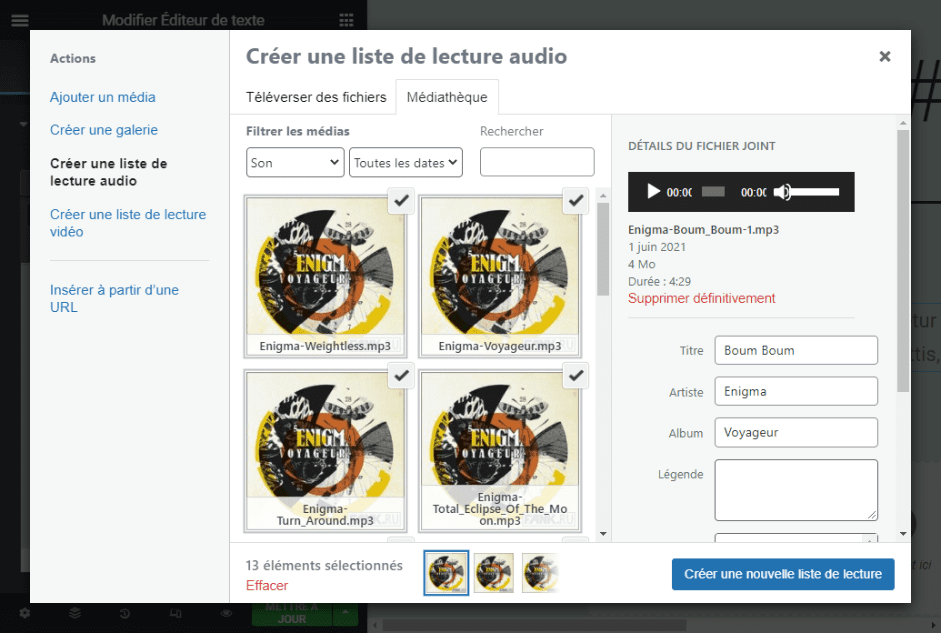Image resolution: width=941 pixels, height=633 pixels.
Task: Switch to responsive mode via device icon
Action: pos(177,613)
